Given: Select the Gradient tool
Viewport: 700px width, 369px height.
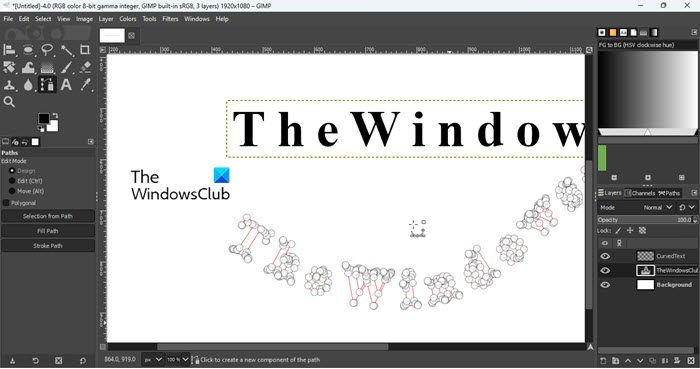Looking at the screenshot, I should click(x=47, y=67).
